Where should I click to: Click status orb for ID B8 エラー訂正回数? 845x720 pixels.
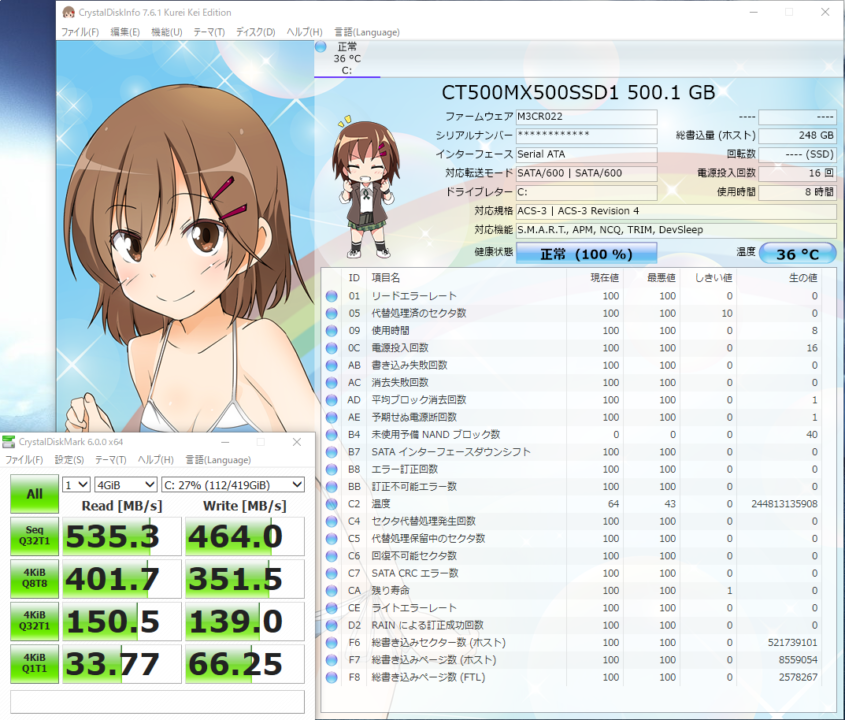click(x=331, y=469)
